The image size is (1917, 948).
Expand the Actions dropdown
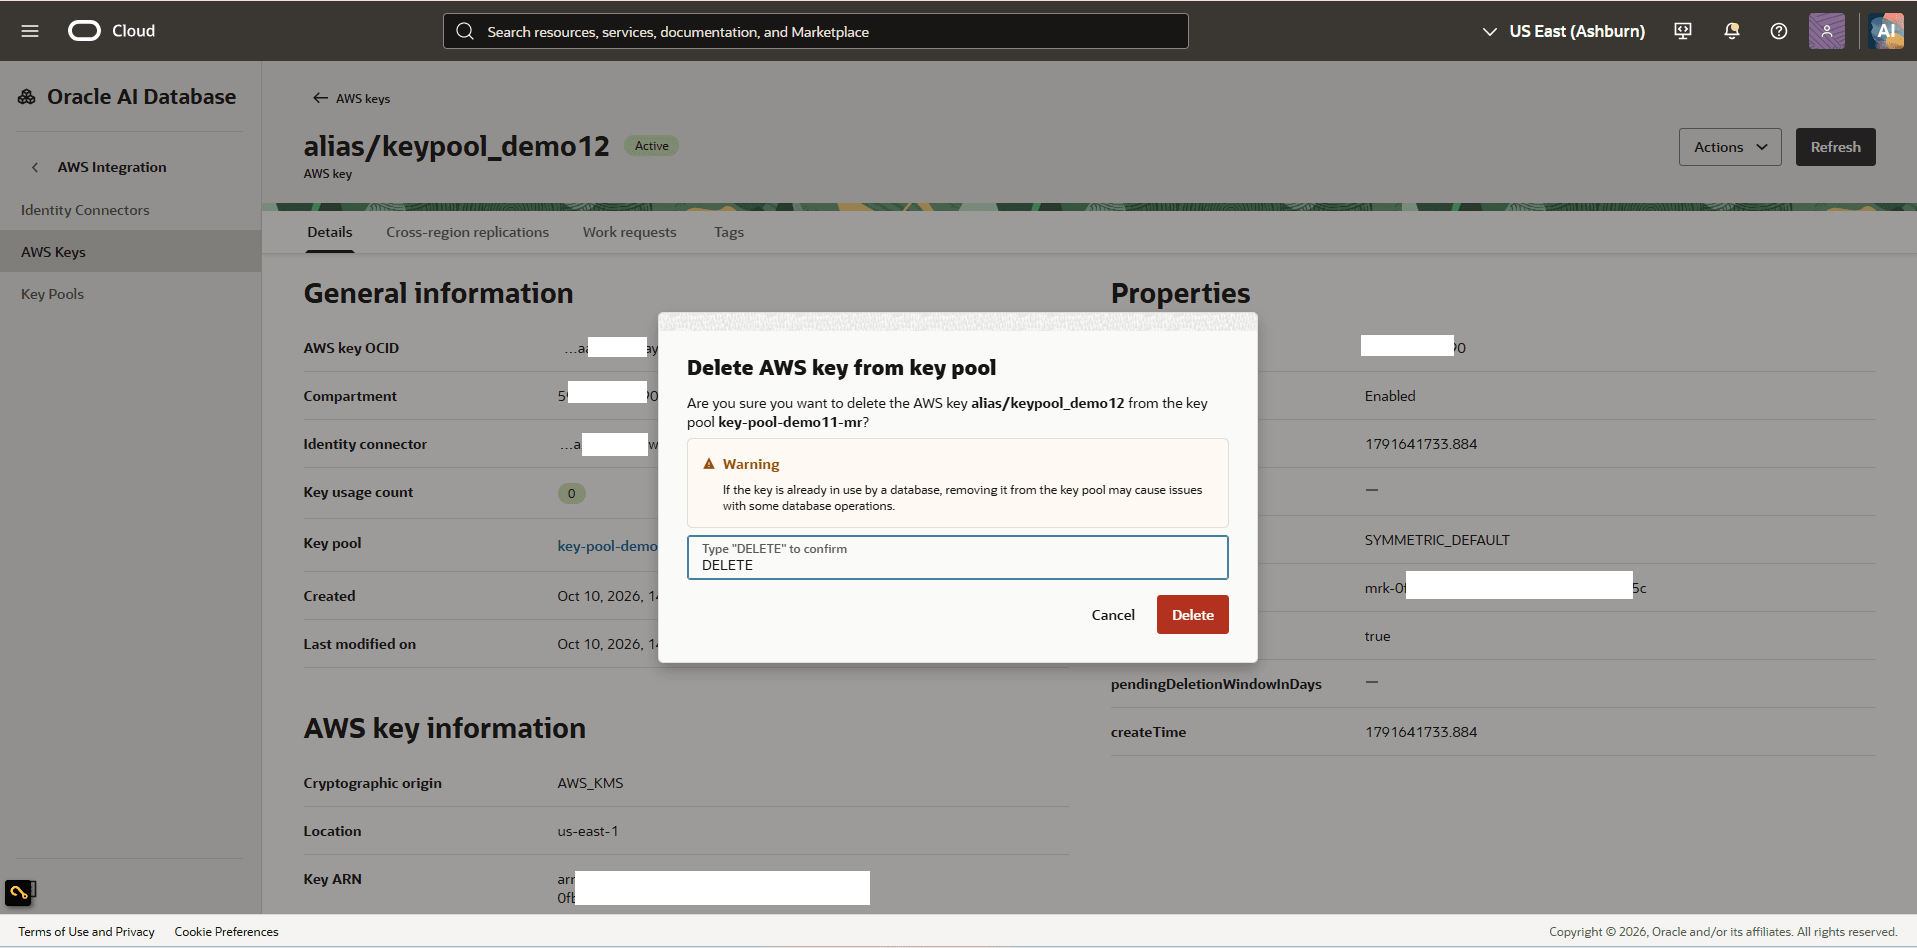pyautogui.click(x=1730, y=147)
